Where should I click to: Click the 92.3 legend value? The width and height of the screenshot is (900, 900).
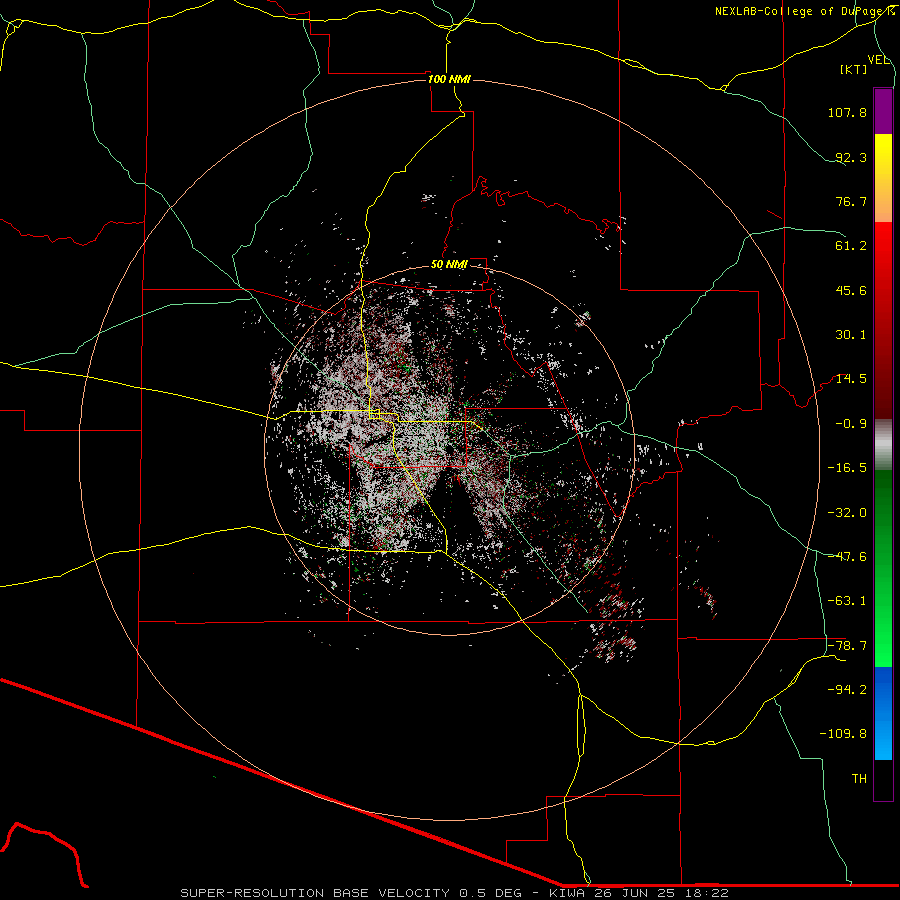pos(851,157)
